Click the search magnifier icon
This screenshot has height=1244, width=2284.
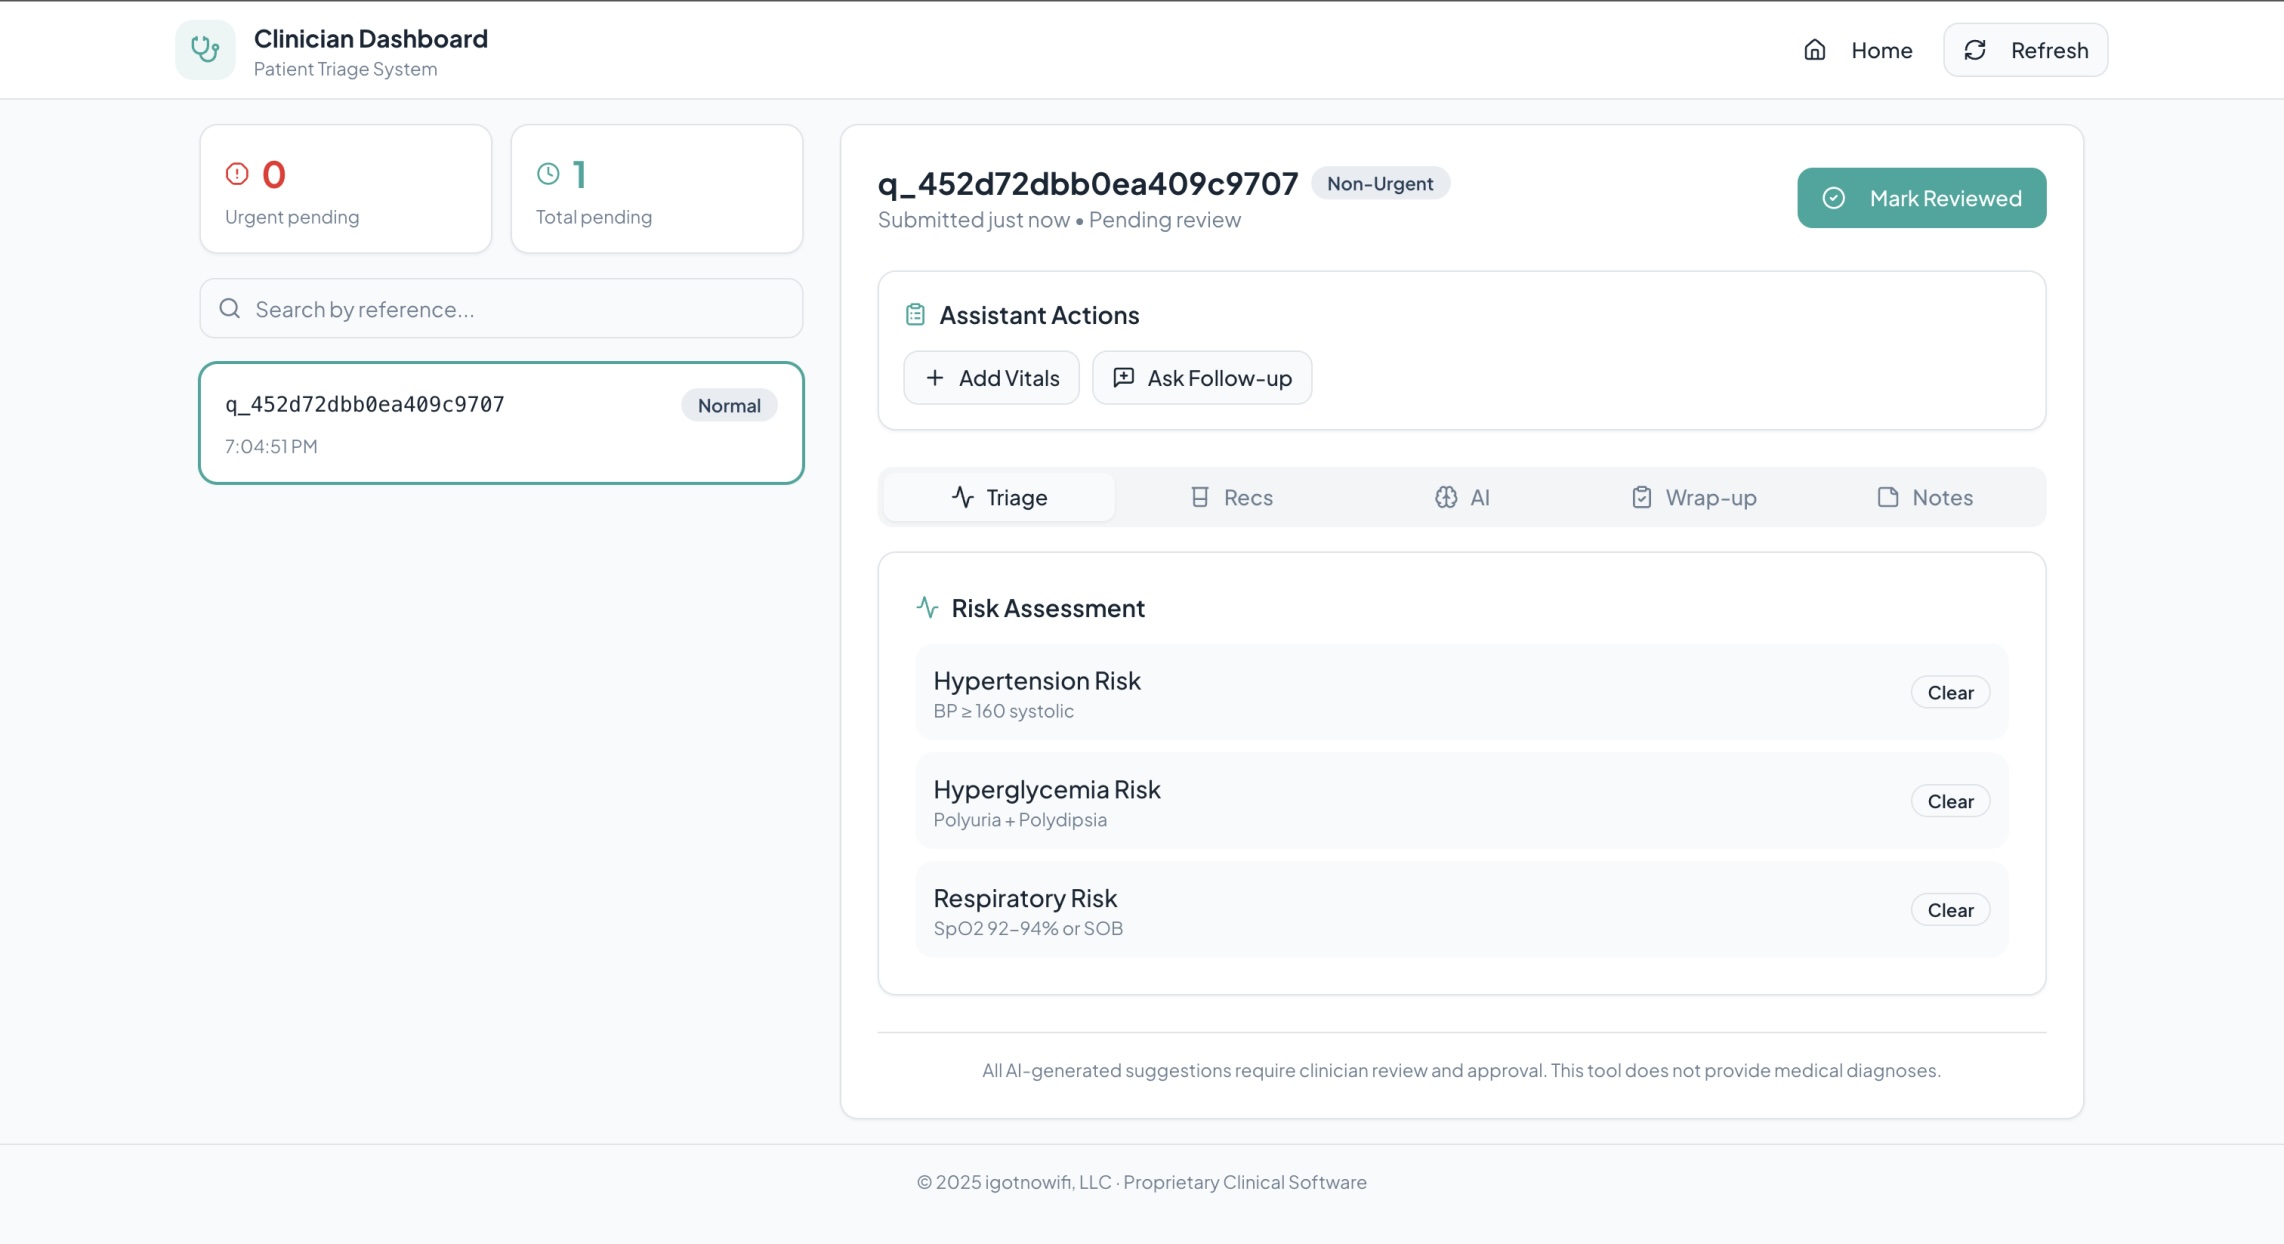point(230,309)
